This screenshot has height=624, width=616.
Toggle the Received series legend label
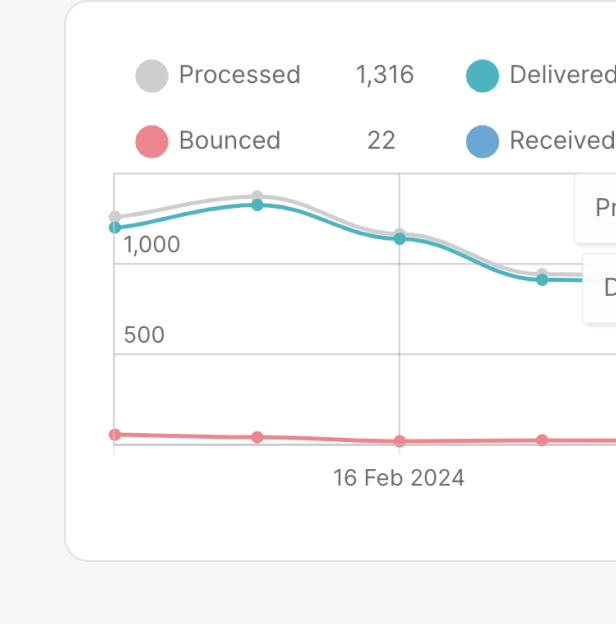pyautogui.click(x=561, y=141)
